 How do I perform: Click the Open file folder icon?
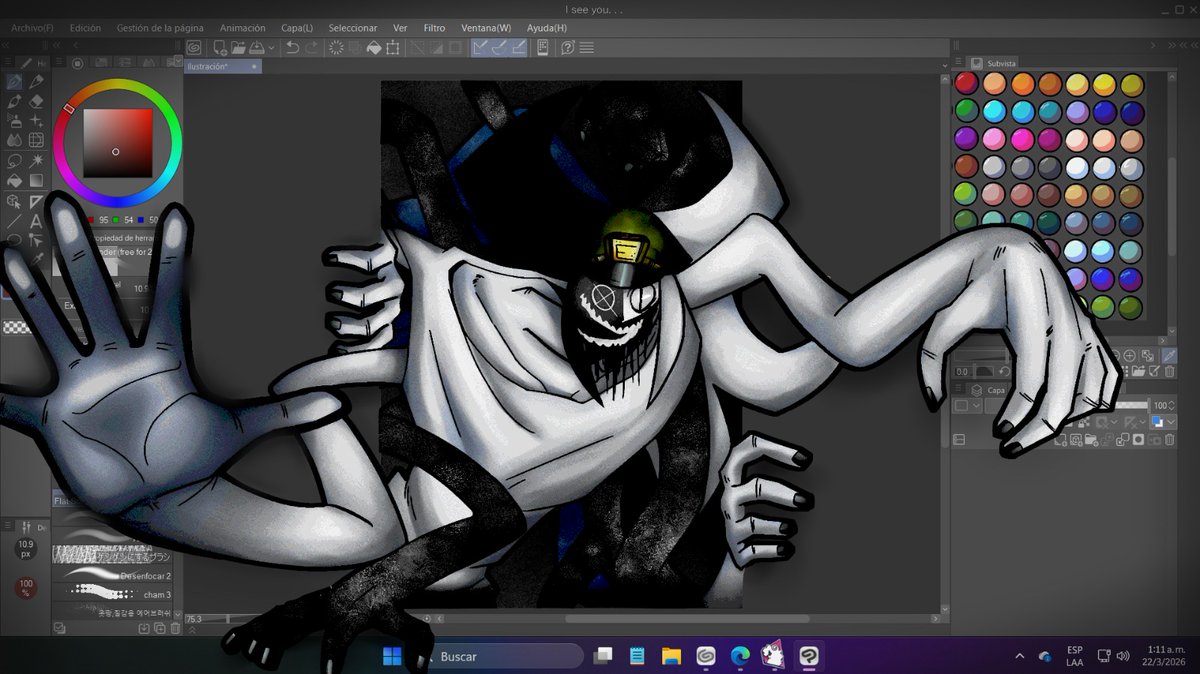[238, 47]
